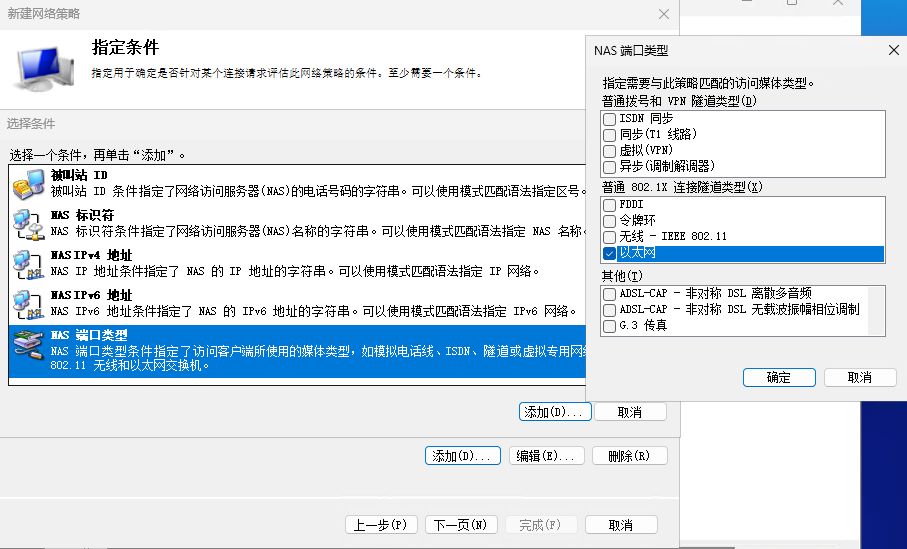Check the G.3 传真 option
This screenshot has width=907, height=549.
(x=610, y=326)
